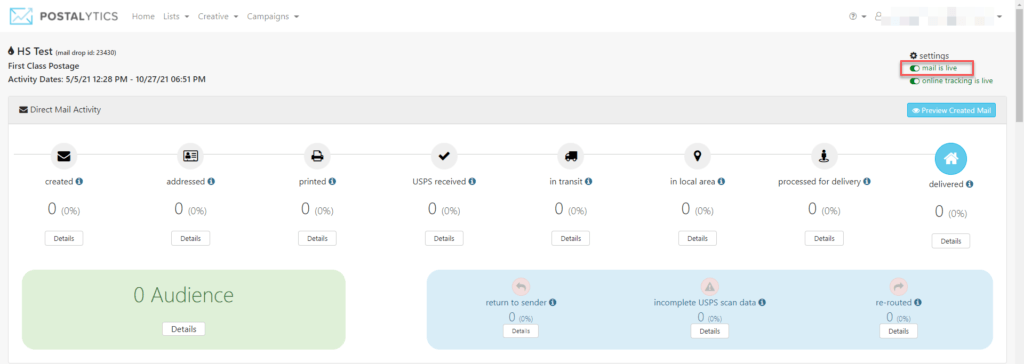The image size is (1024, 364).
Task: Click the in local area pin icon
Action: pyautogui.click(x=697, y=156)
